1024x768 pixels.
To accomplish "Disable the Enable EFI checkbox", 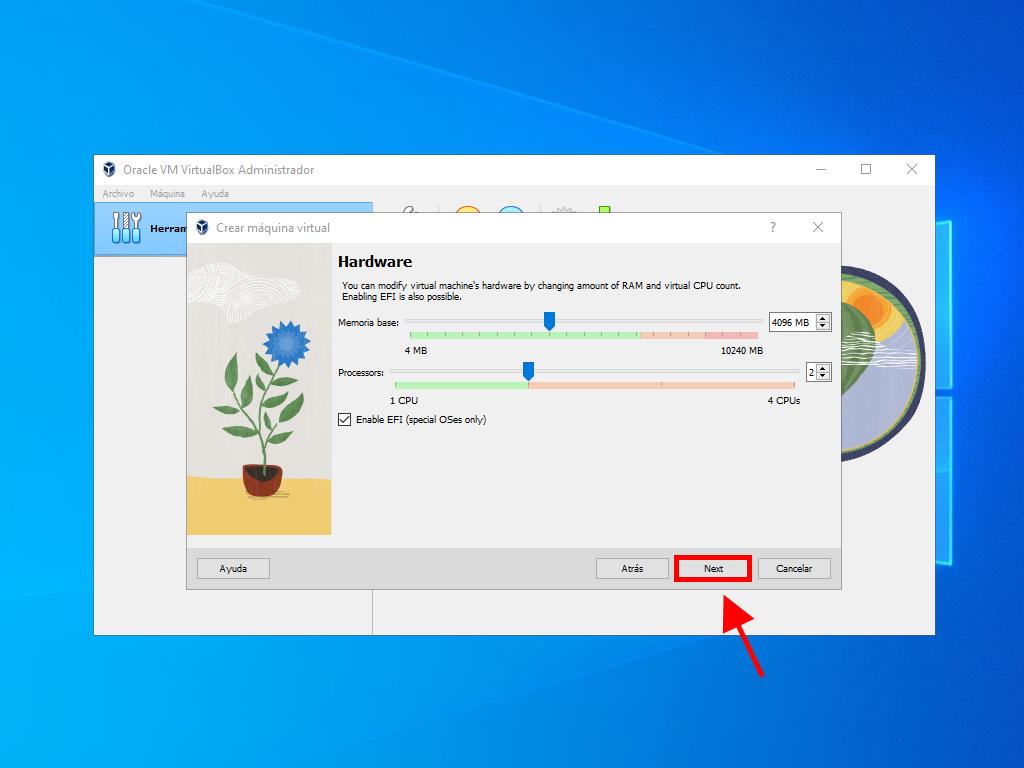I will [345, 420].
